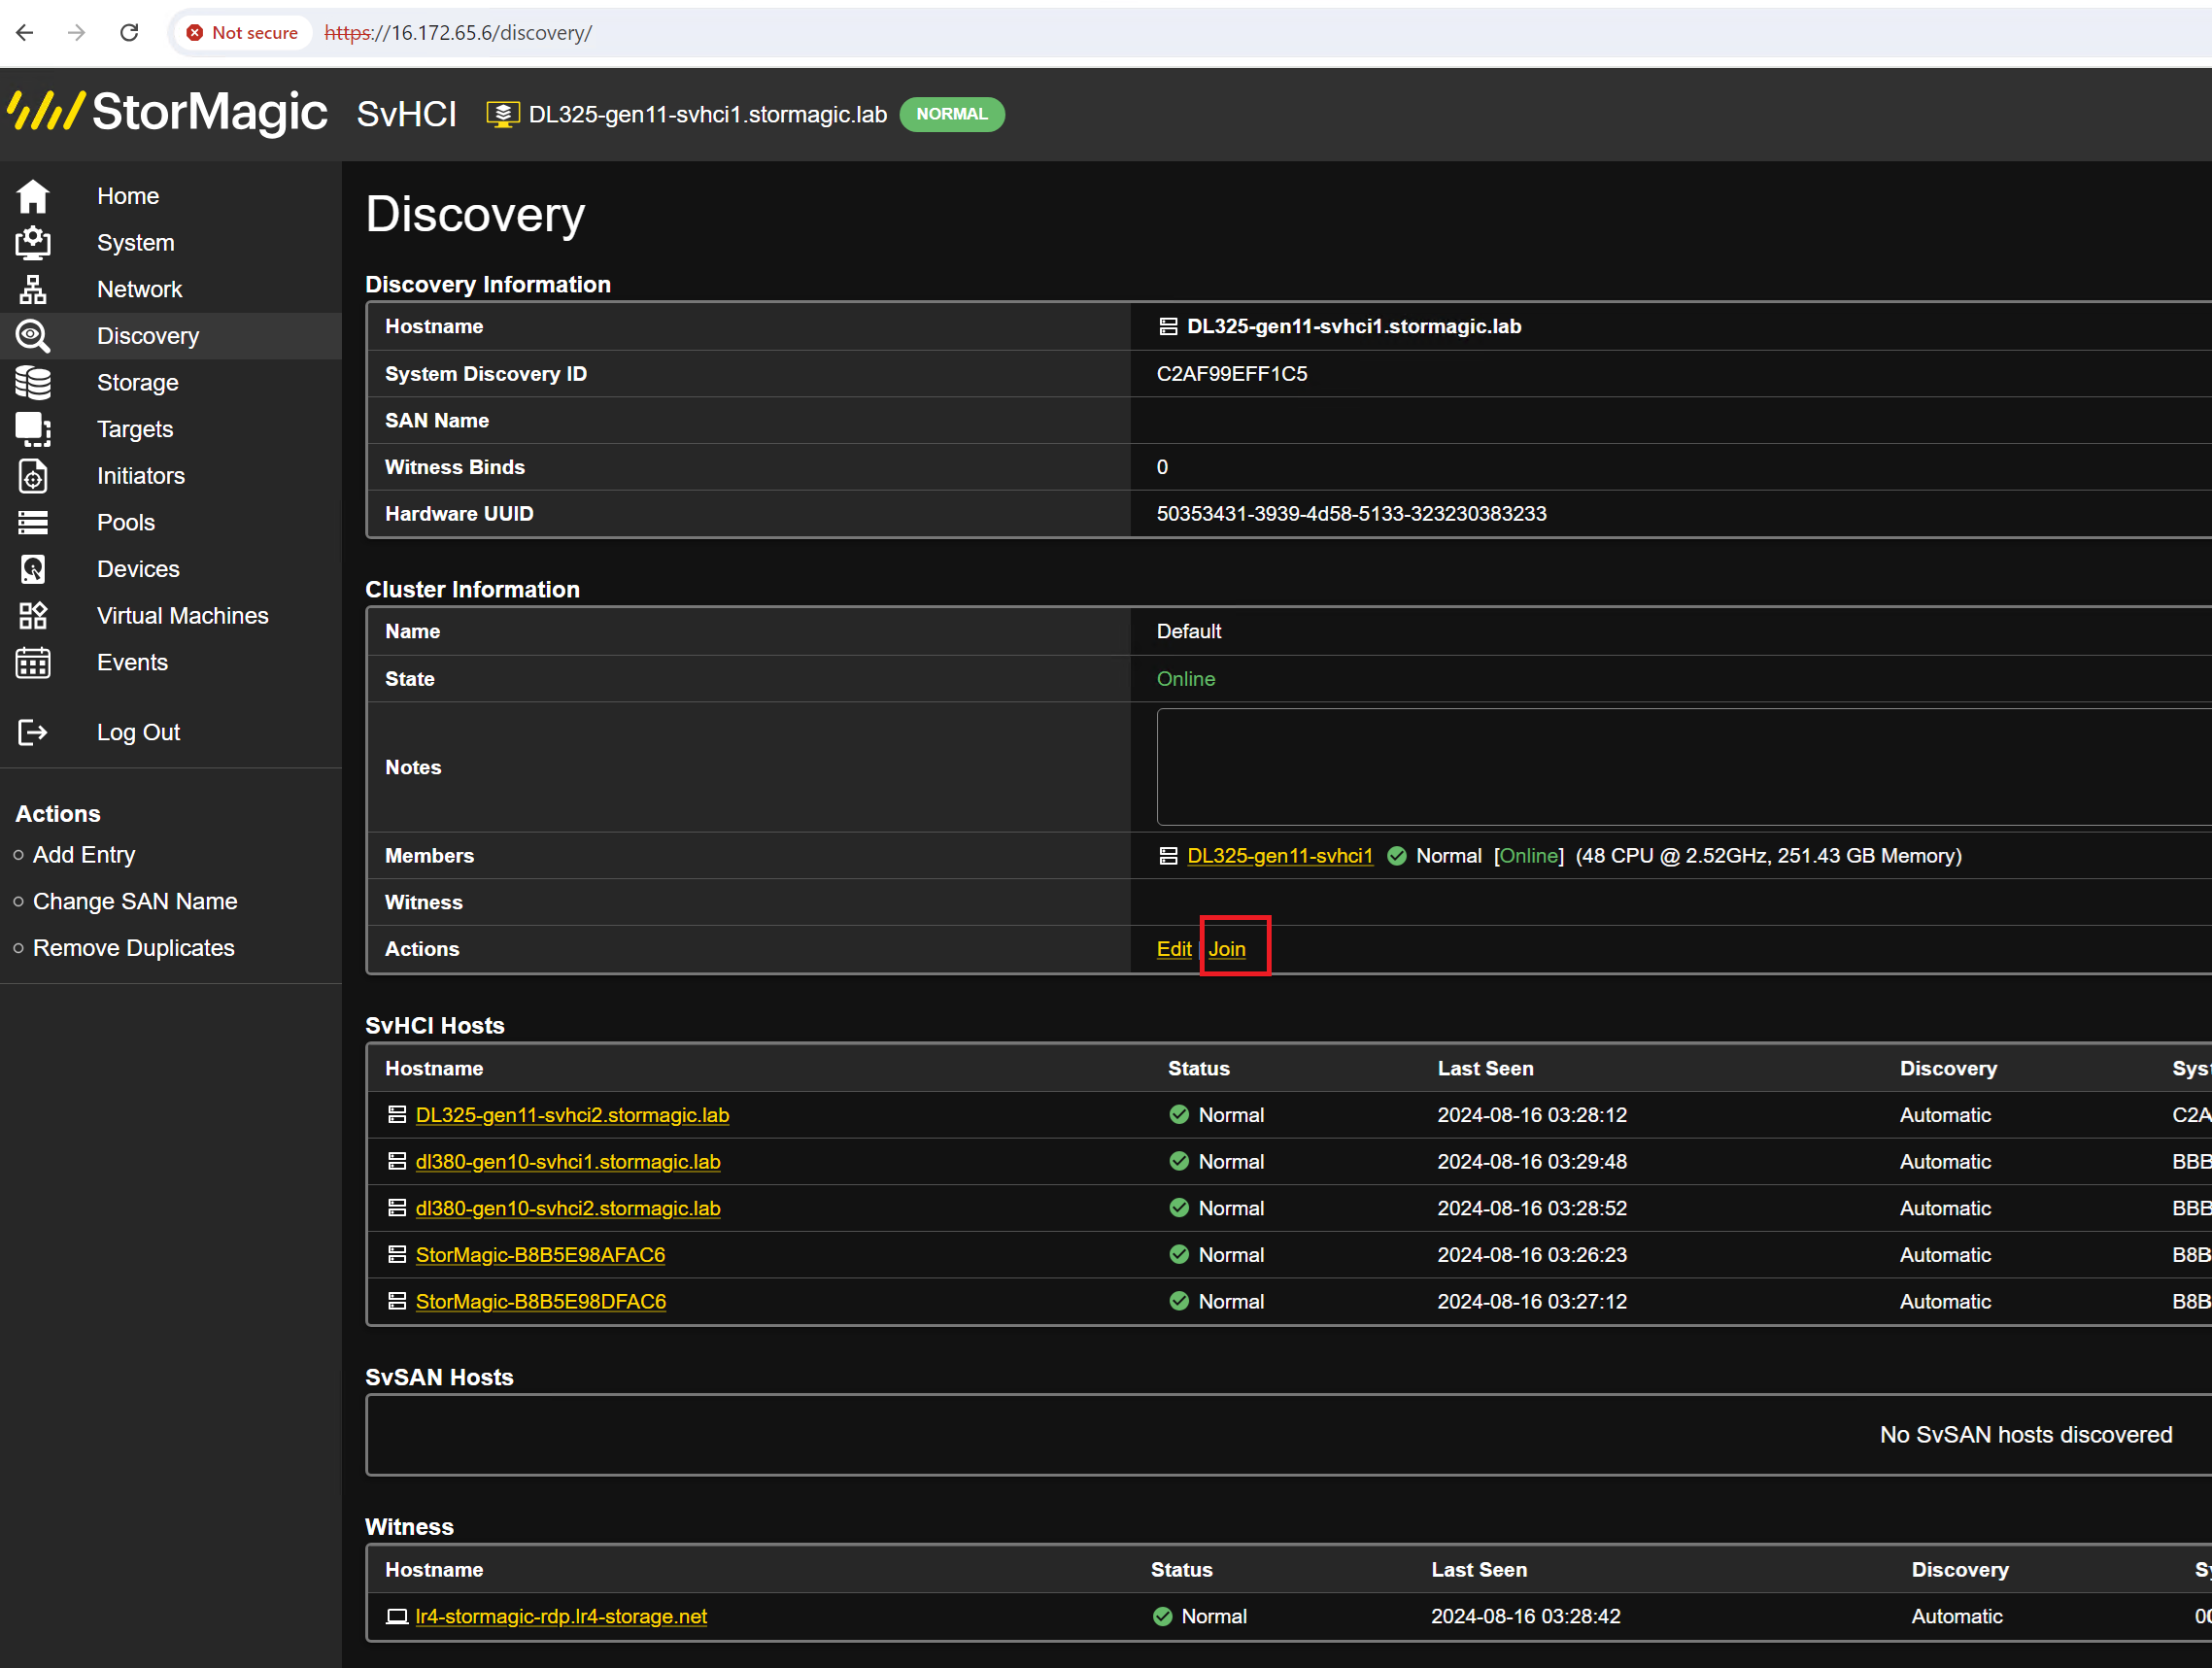Click the Devices drive icon
Screen dimensions: 2212x1668
pyautogui.click(x=33, y=569)
